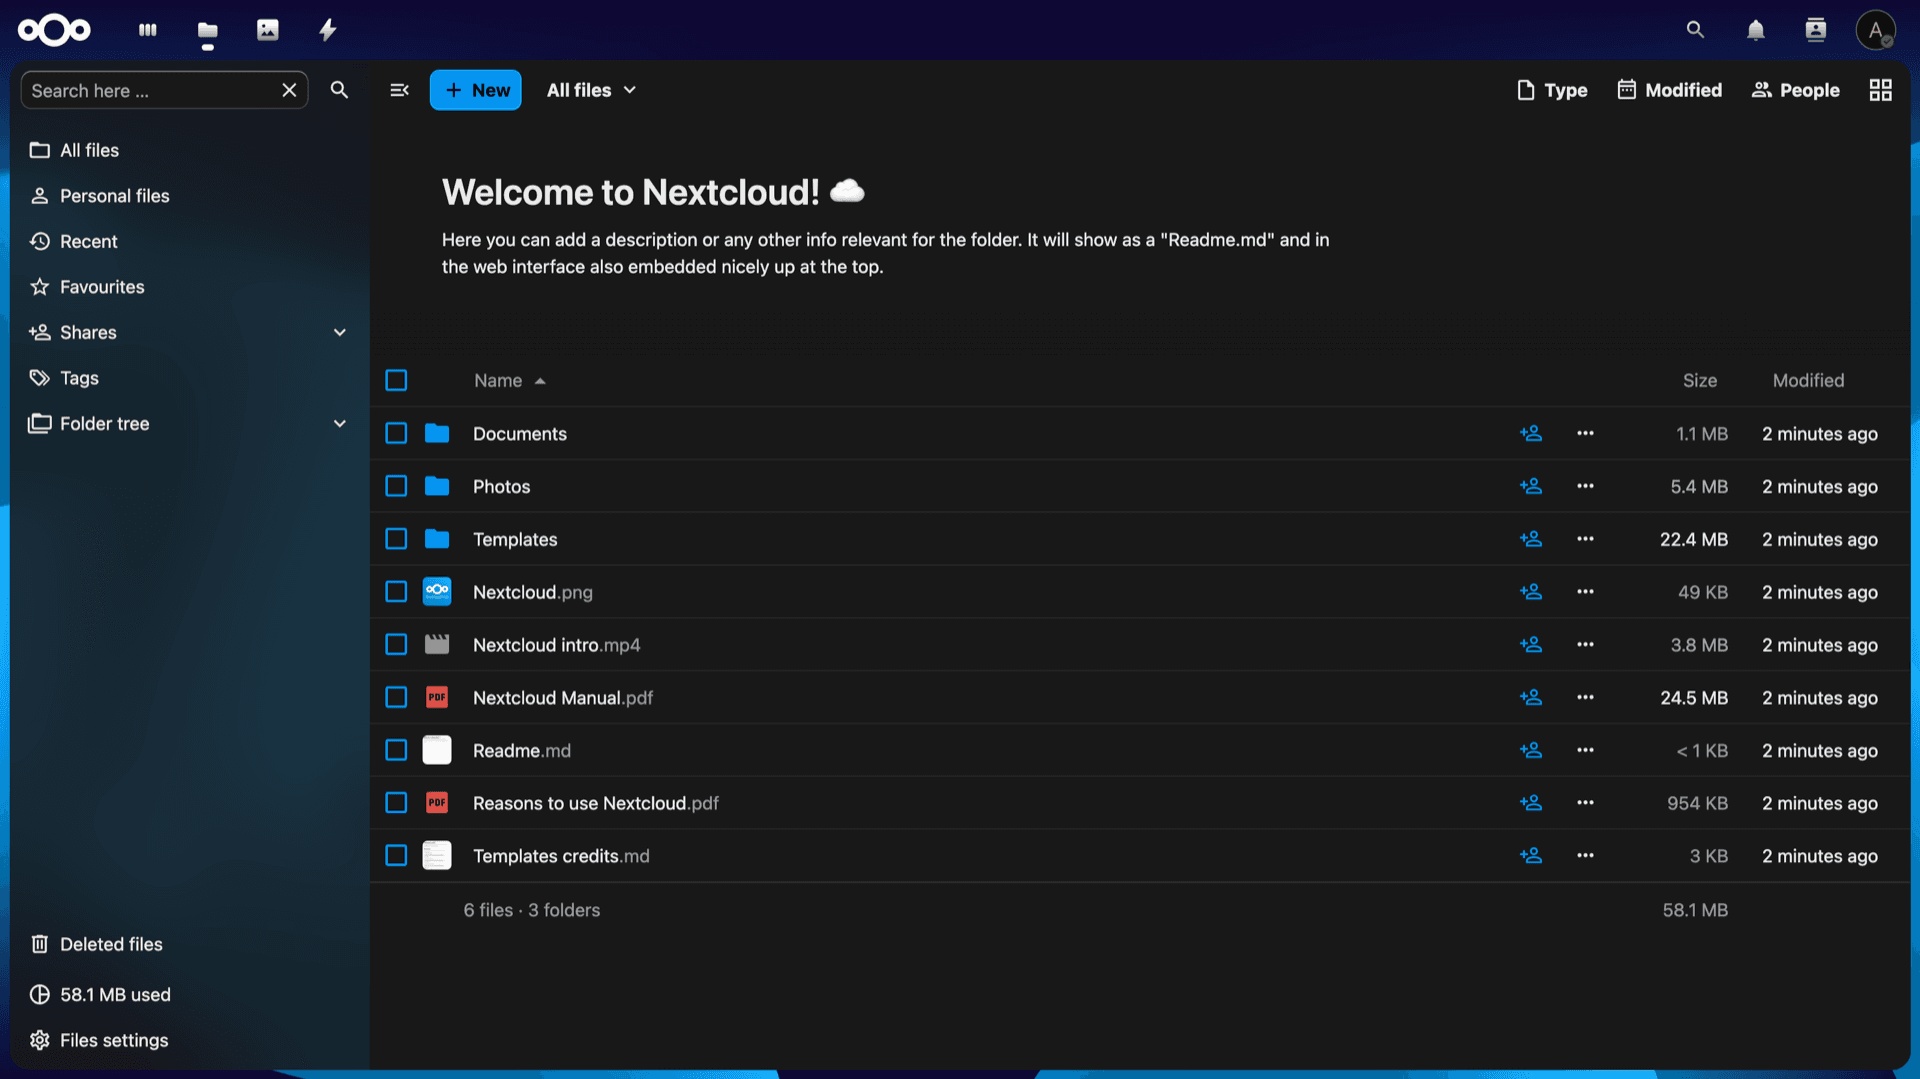
Task: Open the Documents folder name
Action: (x=520, y=433)
